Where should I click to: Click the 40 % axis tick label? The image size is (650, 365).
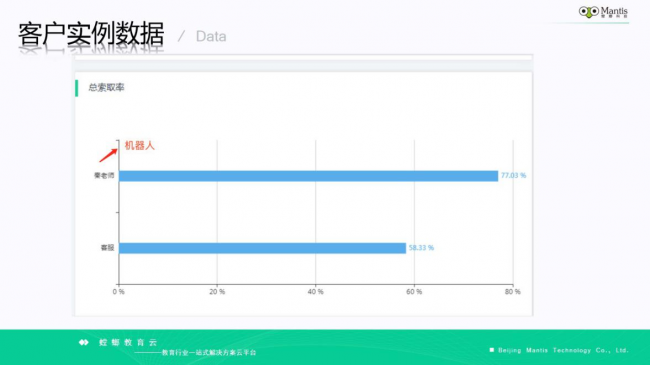click(x=315, y=292)
